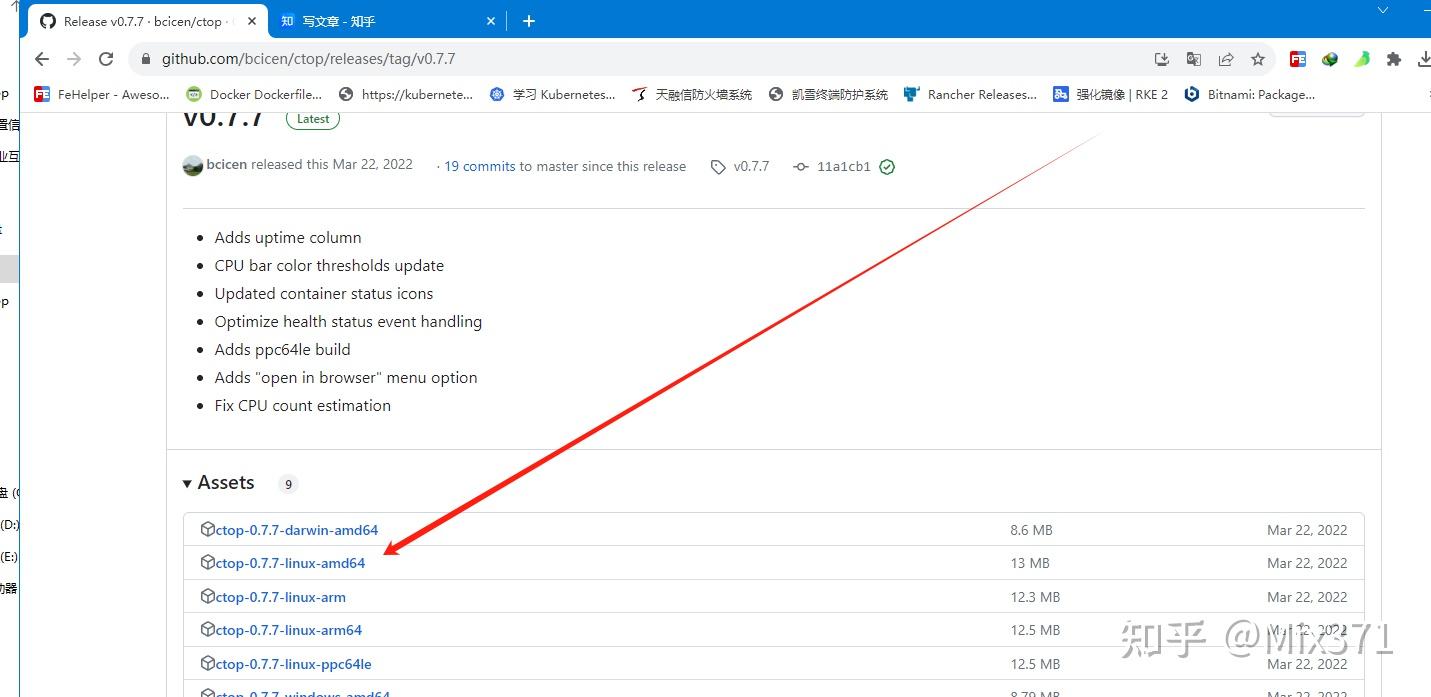Open the Bitnami: Package bookmark
1431x697 pixels.
click(x=1250, y=94)
